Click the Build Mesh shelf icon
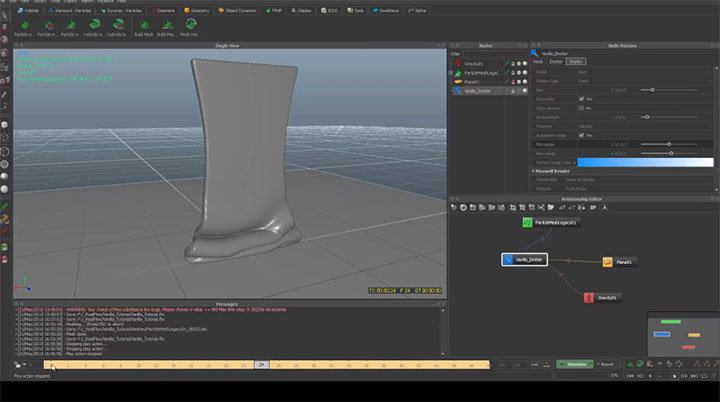Screen dimensions: 720x402 coord(144,27)
